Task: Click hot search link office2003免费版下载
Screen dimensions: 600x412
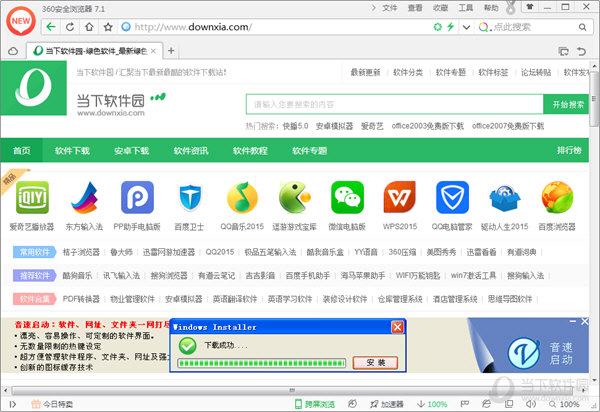Action: pos(428,126)
